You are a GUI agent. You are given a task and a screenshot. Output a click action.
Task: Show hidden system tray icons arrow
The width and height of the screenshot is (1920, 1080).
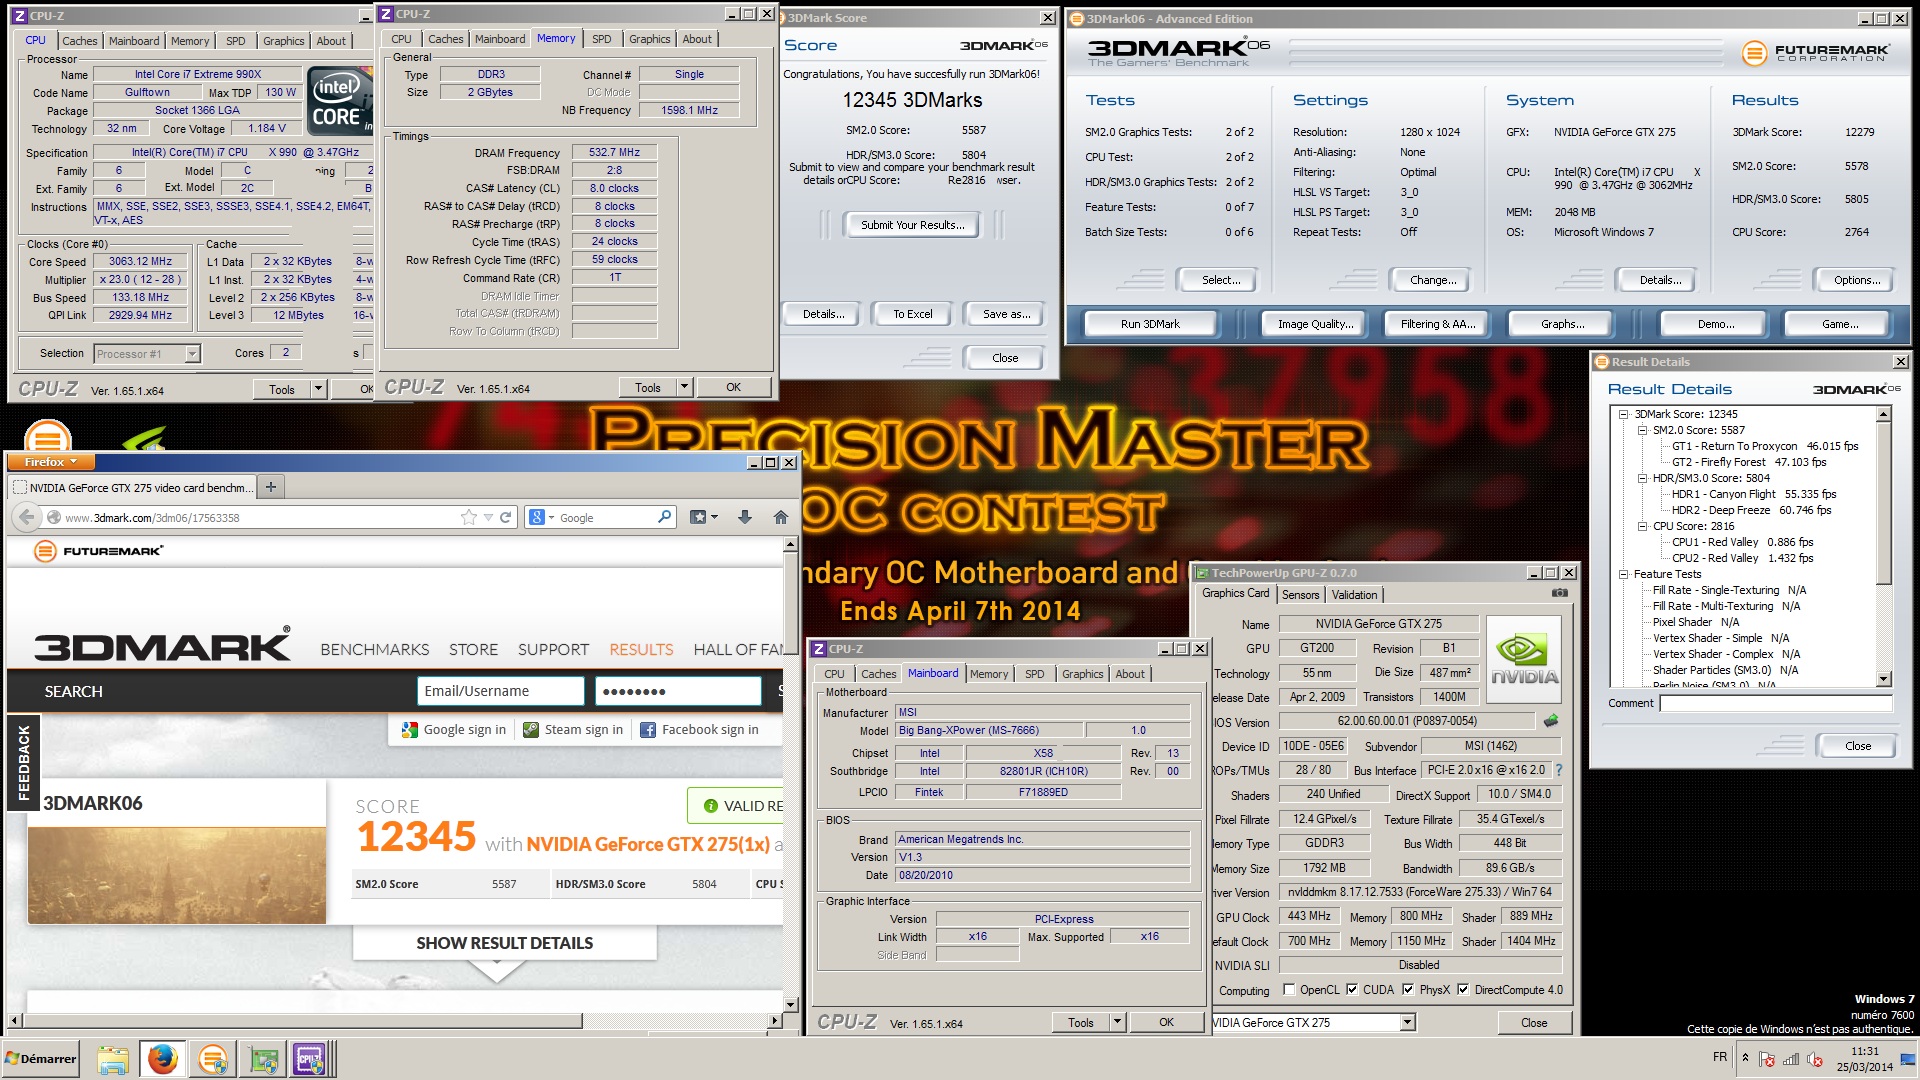(x=1745, y=1058)
